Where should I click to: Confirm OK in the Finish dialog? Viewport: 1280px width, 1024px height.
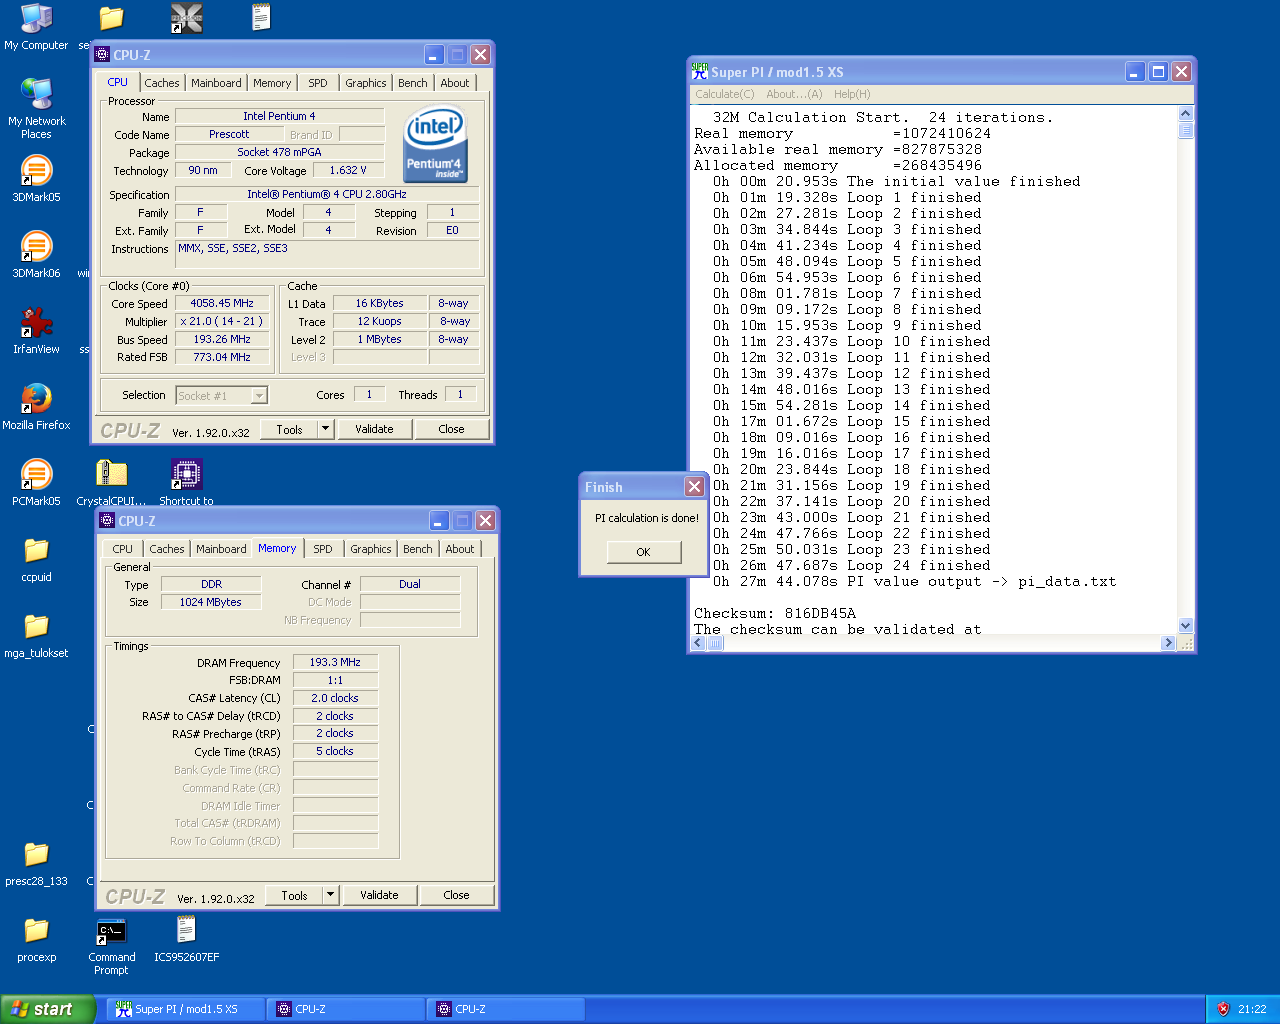tap(644, 552)
